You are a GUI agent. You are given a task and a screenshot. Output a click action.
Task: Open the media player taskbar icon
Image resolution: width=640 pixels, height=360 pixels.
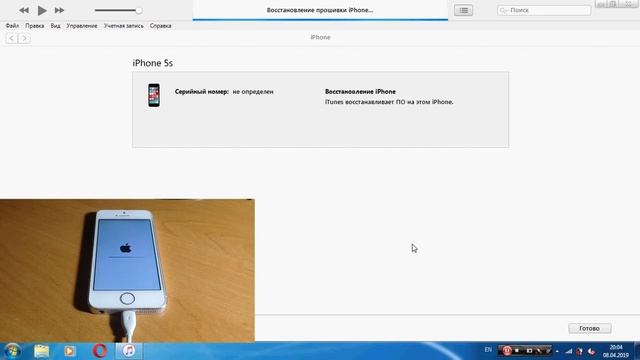(70, 351)
